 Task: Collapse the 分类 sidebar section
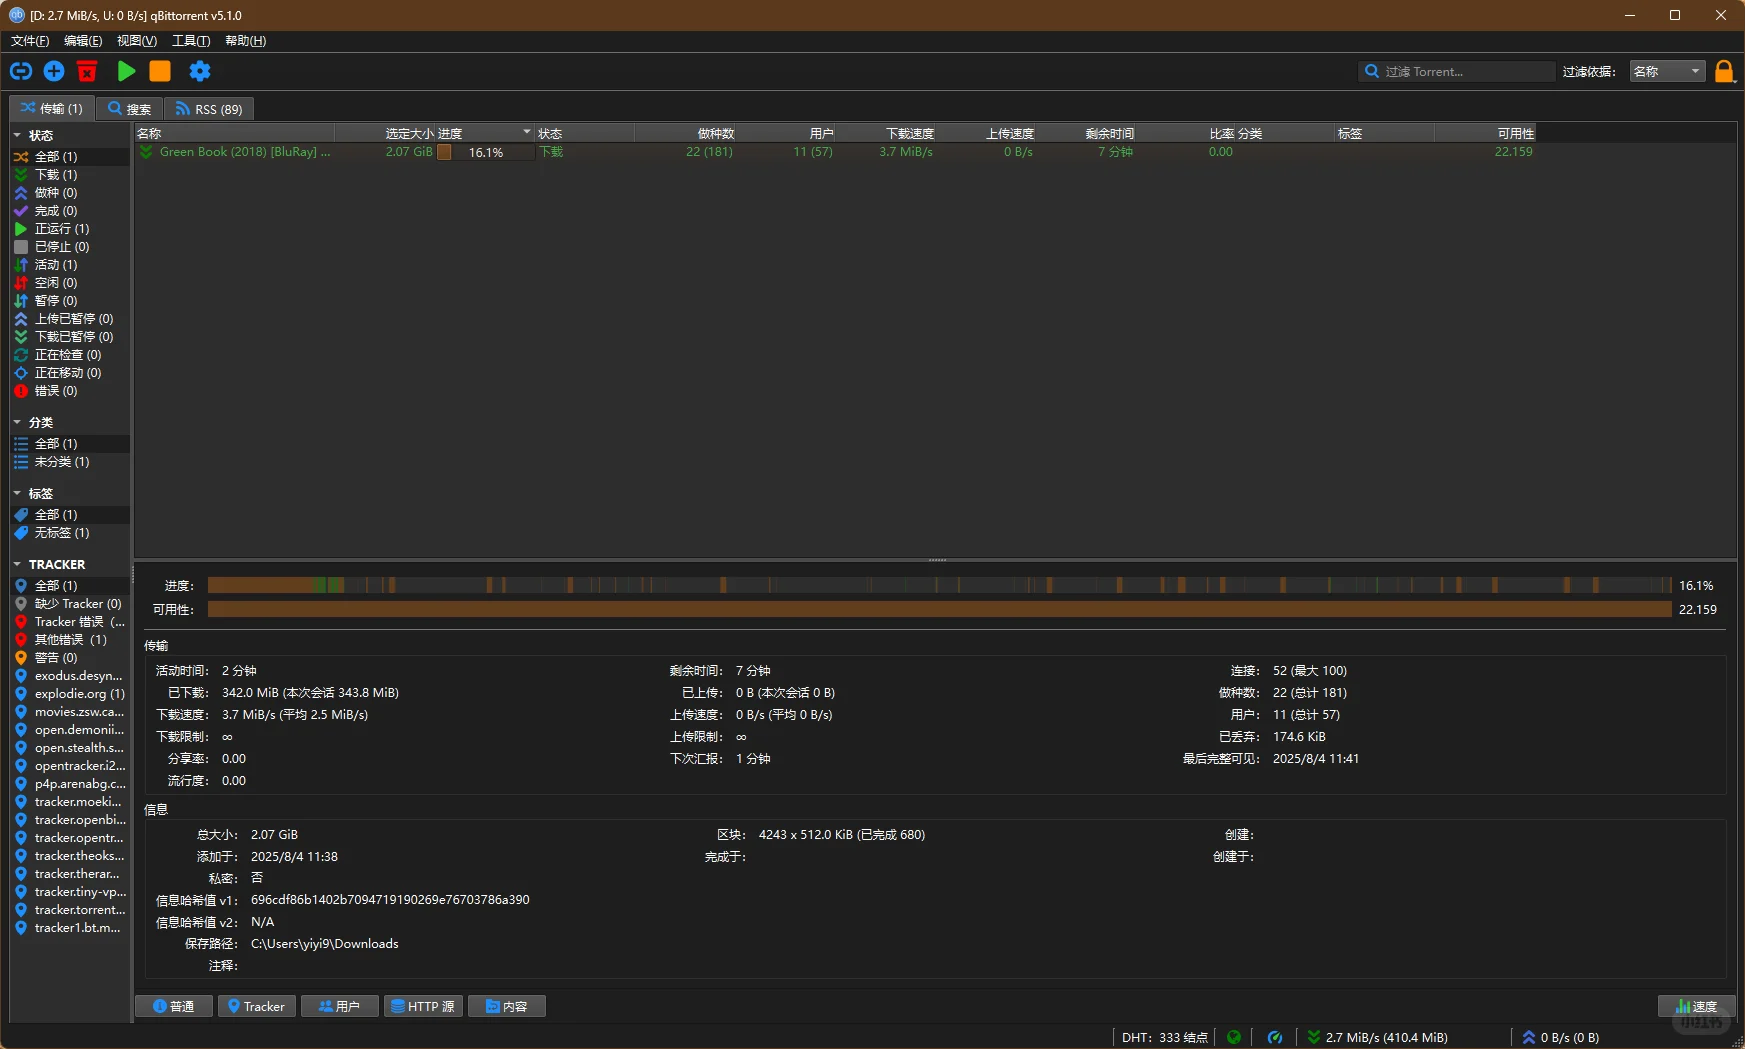[x=17, y=422]
